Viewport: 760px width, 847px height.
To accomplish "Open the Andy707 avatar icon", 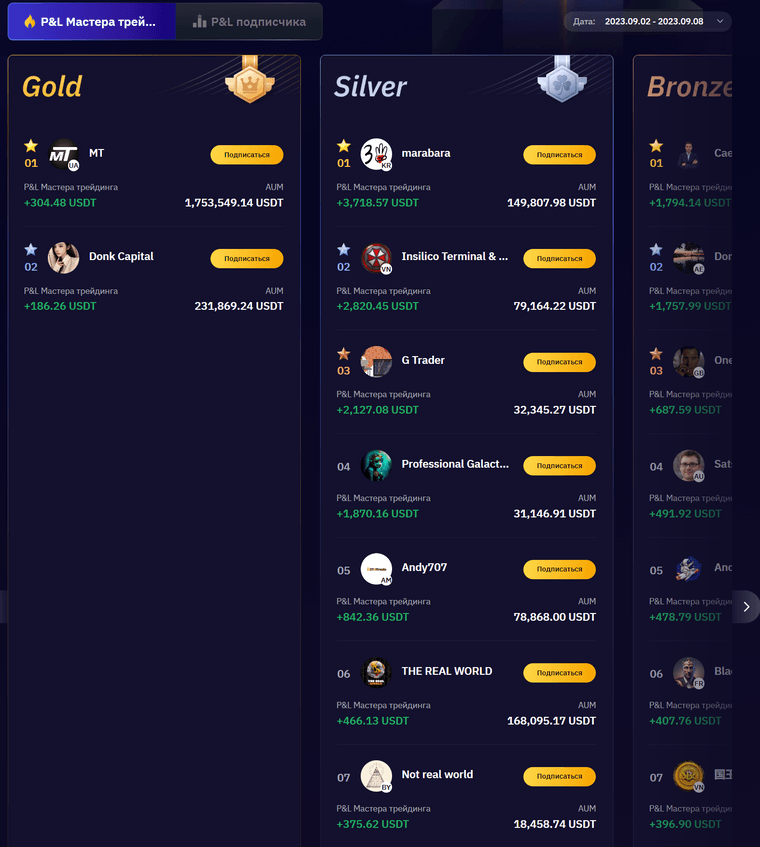I will click(376, 569).
